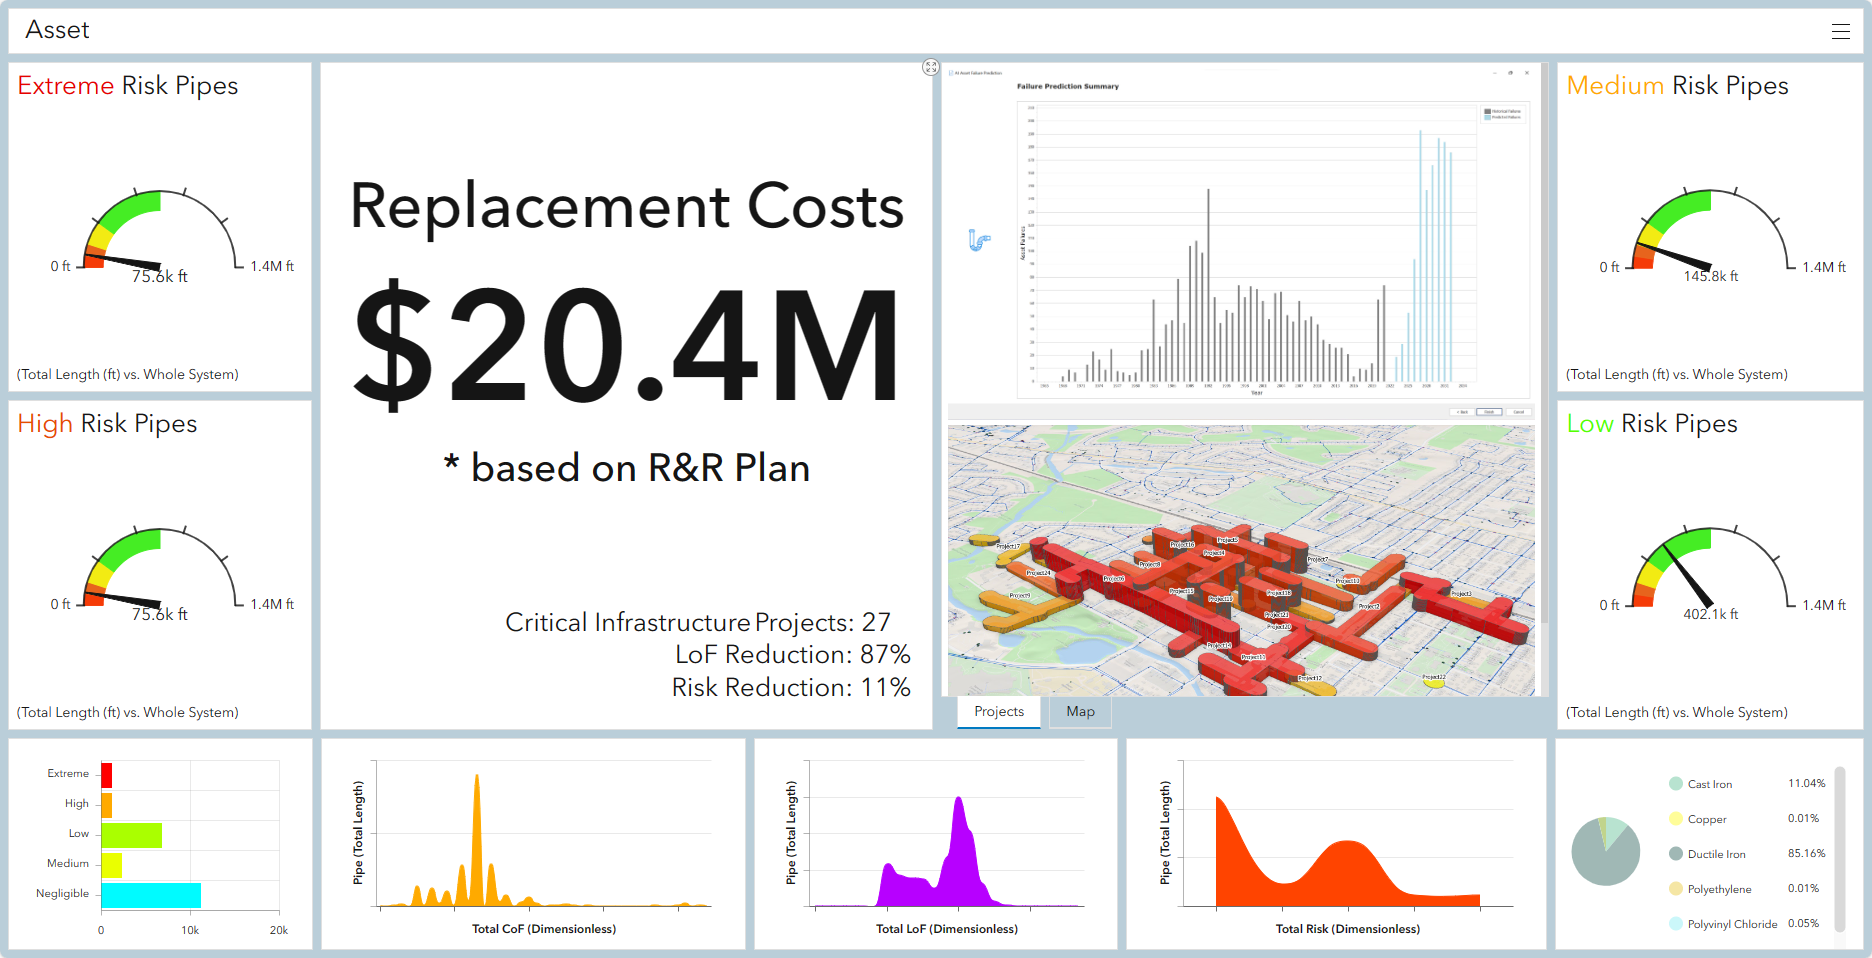Viewport: 1872px width, 958px height.
Task: Click the pie chart of pipe materials
Action: (x=1605, y=851)
